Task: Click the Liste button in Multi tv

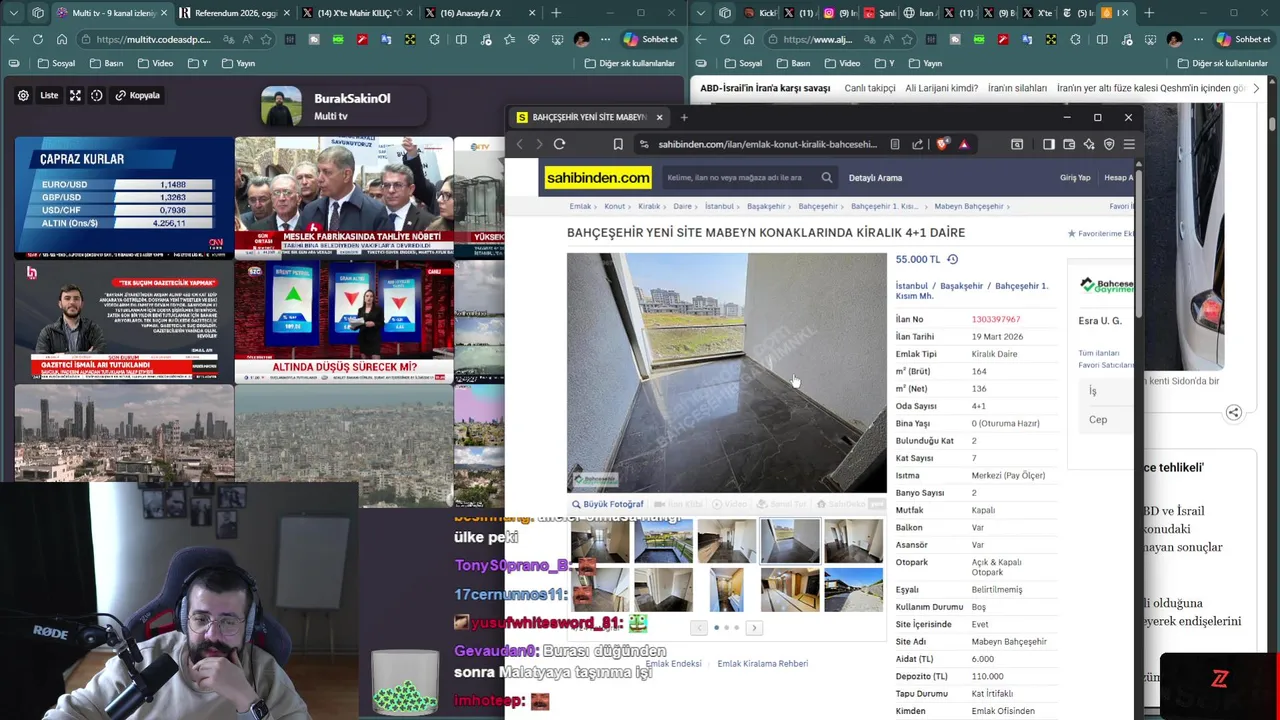Action: [x=49, y=95]
